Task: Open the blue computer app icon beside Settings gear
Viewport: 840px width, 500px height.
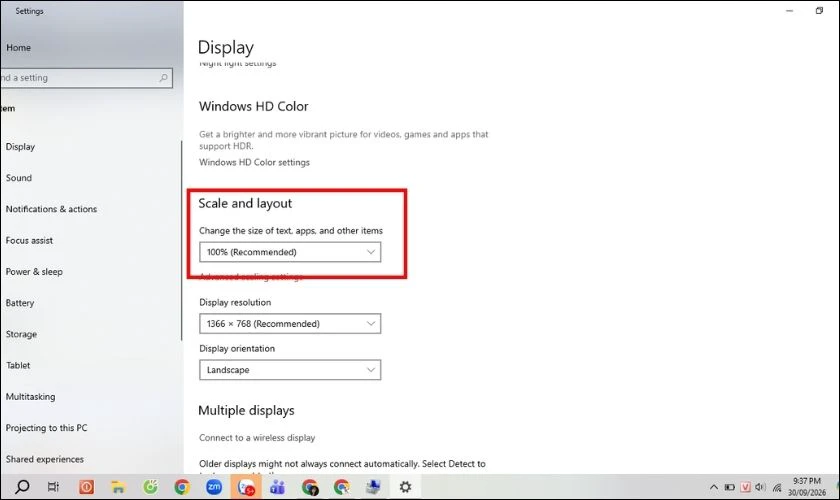Action: (x=373, y=487)
